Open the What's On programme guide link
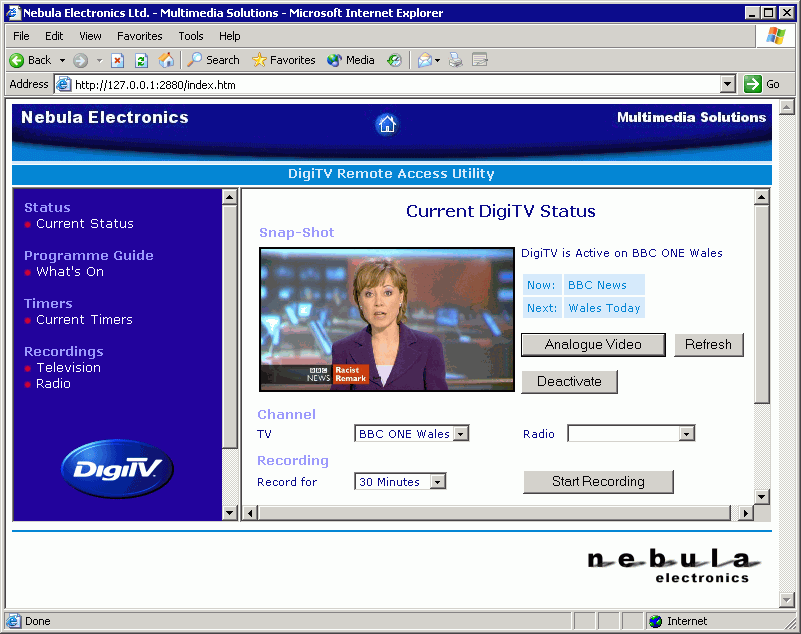Image resolution: width=801 pixels, height=634 pixels. [70, 272]
